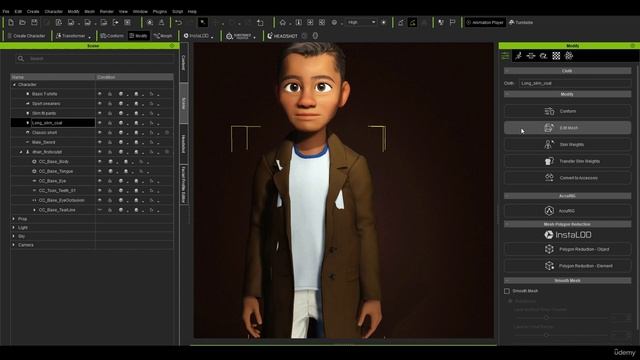Expand the Prop tree node
The image size is (640, 360).
coord(14,219)
